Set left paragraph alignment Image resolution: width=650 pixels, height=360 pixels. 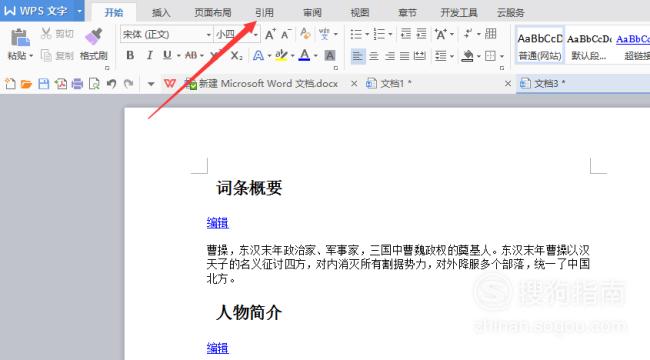pyautogui.click(x=358, y=56)
